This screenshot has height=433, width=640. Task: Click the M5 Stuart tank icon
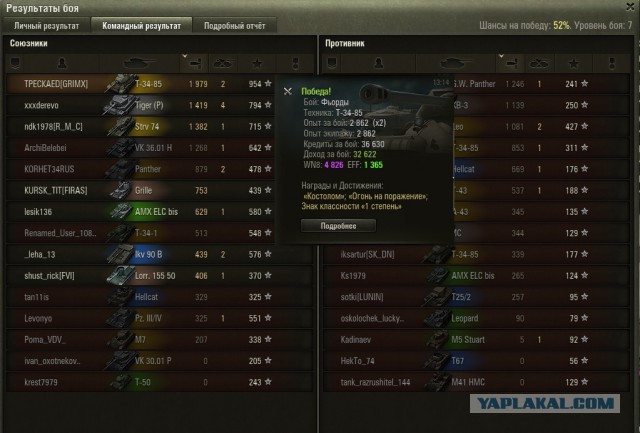click(437, 340)
